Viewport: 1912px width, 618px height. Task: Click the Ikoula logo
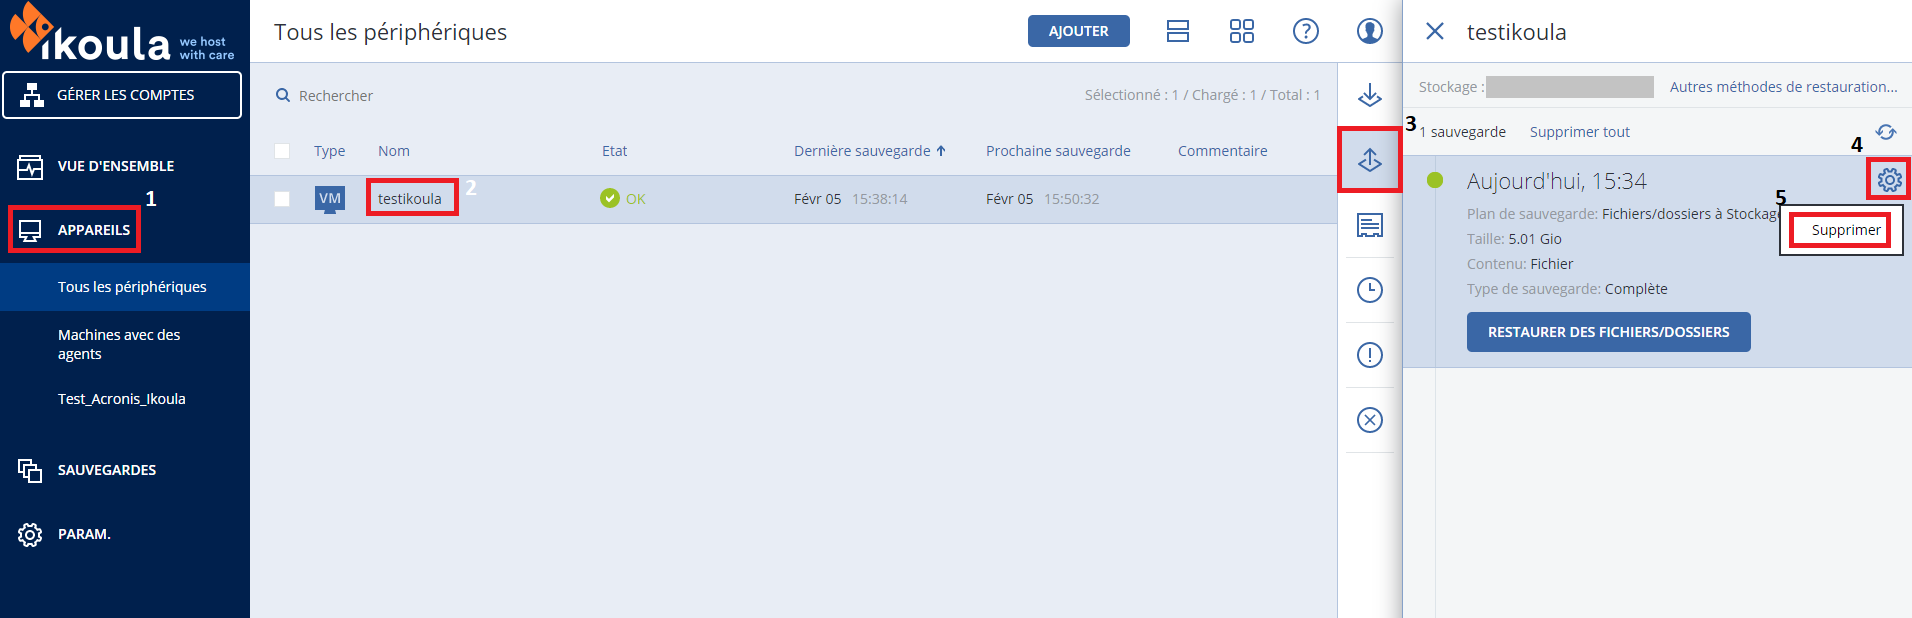point(122,33)
